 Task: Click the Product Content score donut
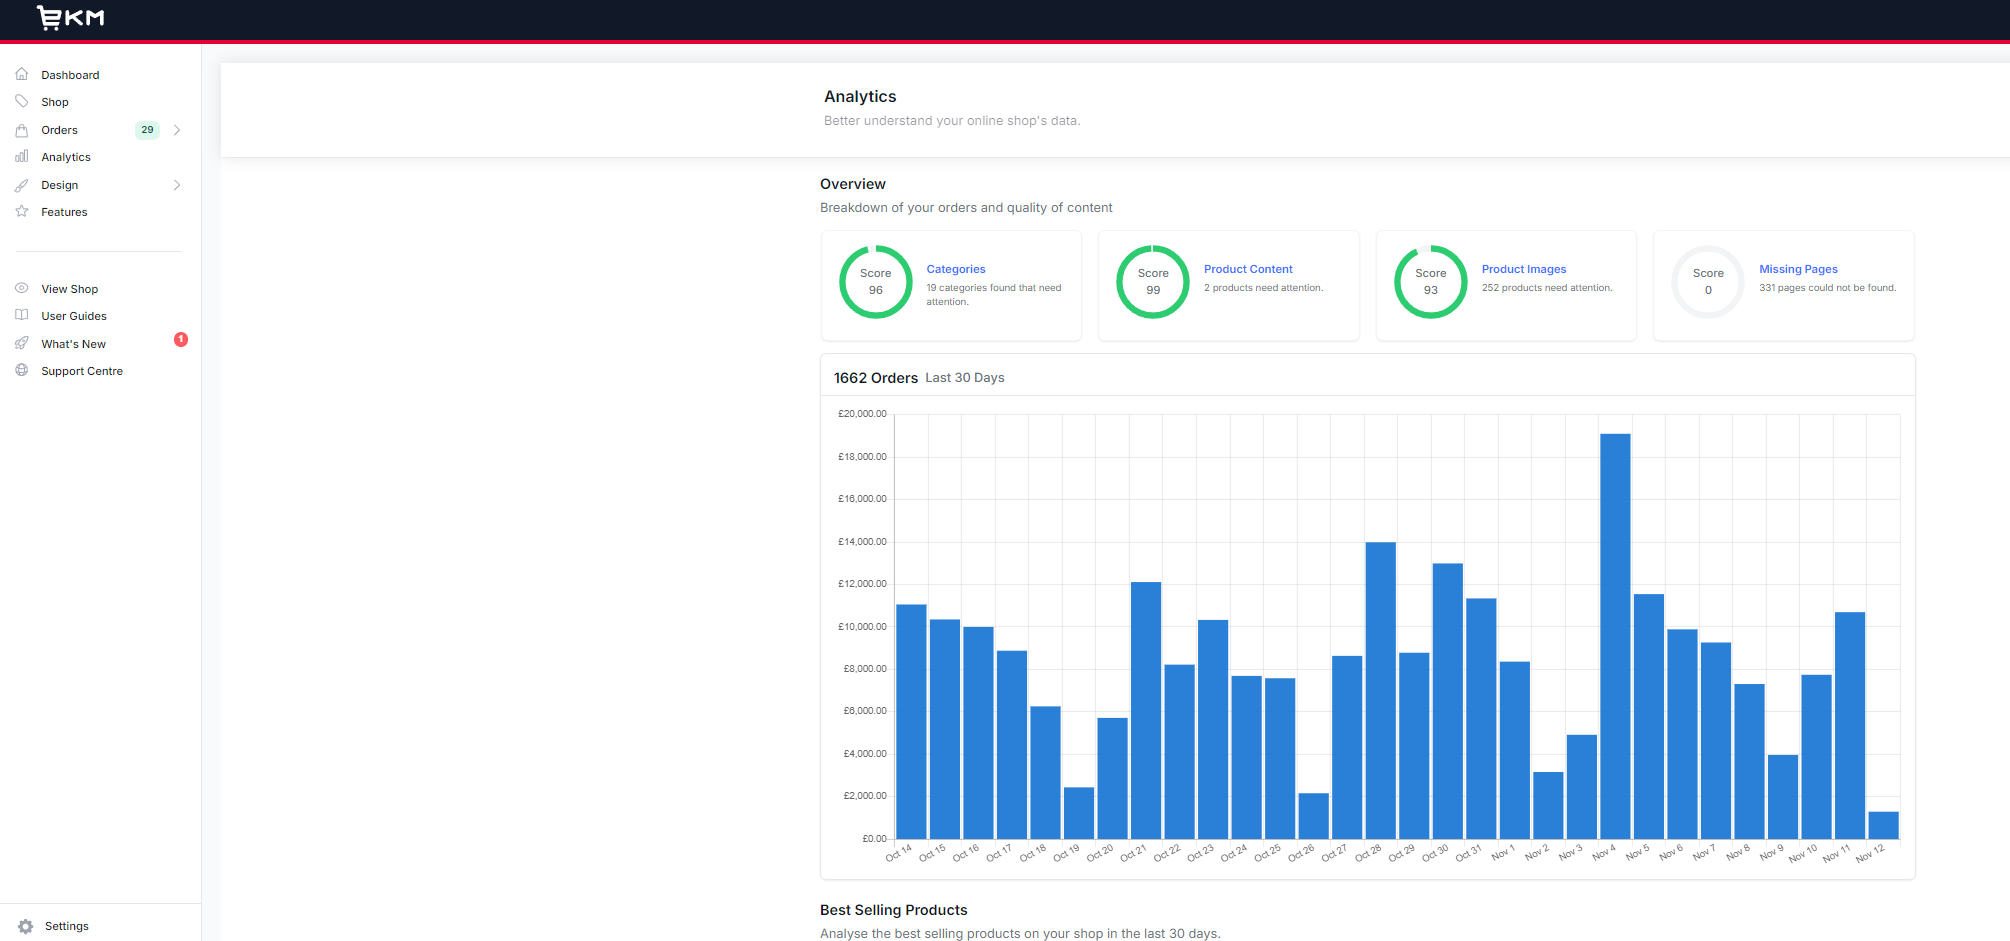coord(1152,281)
